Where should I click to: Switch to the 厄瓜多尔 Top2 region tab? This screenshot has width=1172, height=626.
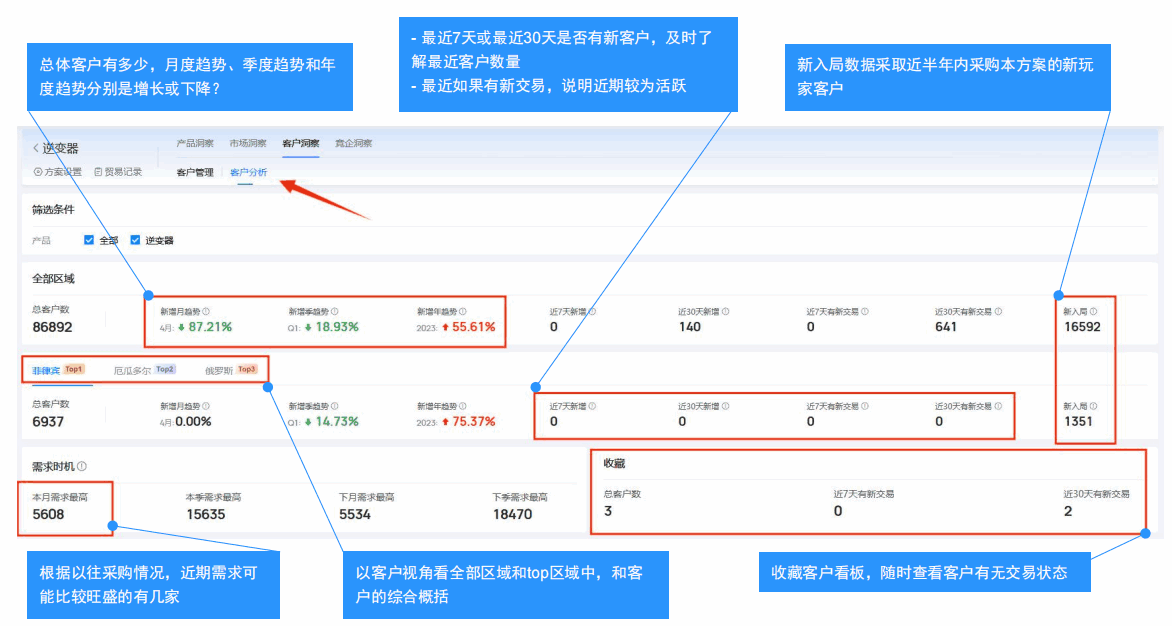[130, 367]
